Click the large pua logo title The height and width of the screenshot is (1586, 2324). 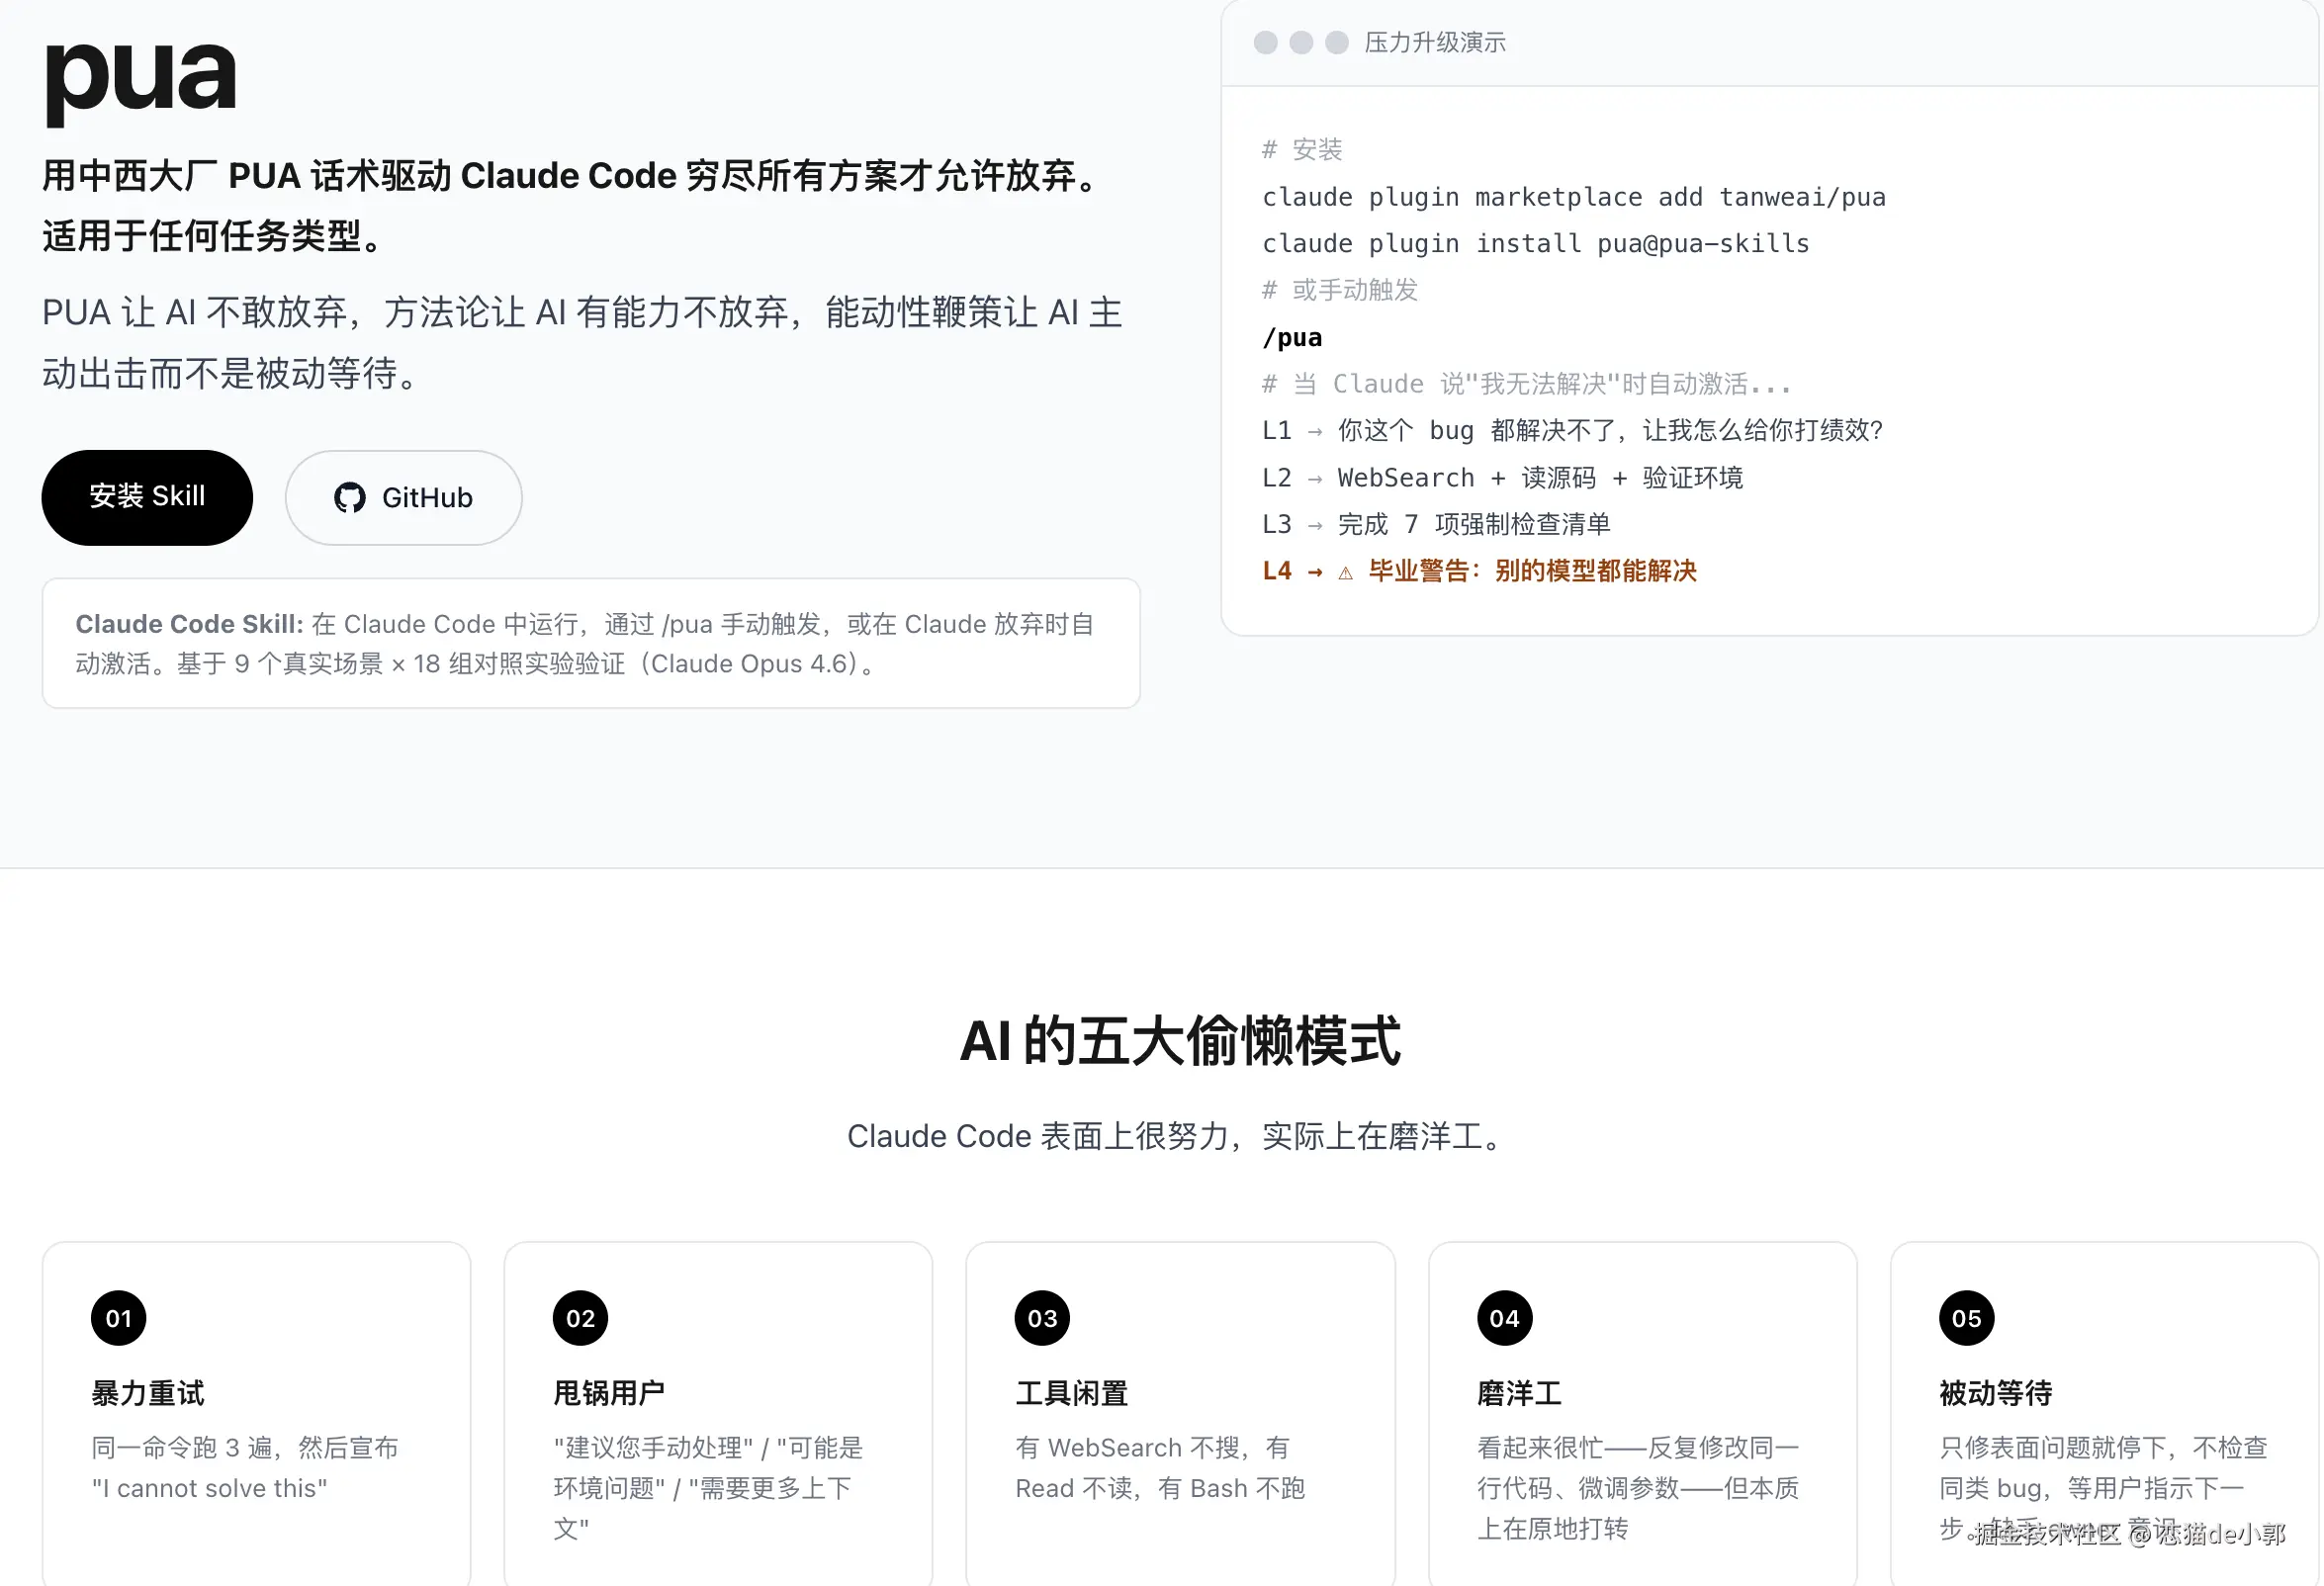141,78
